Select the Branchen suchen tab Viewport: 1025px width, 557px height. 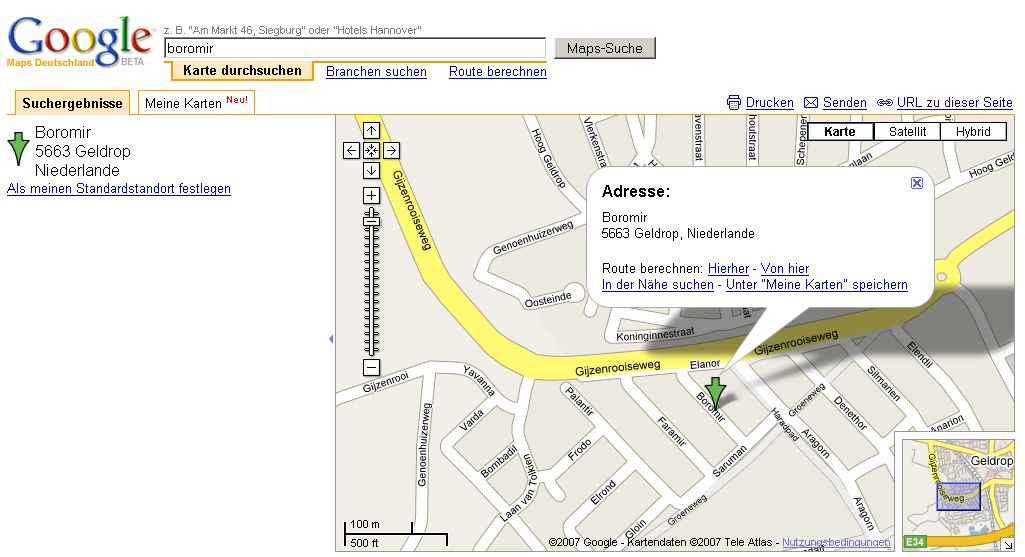click(376, 72)
